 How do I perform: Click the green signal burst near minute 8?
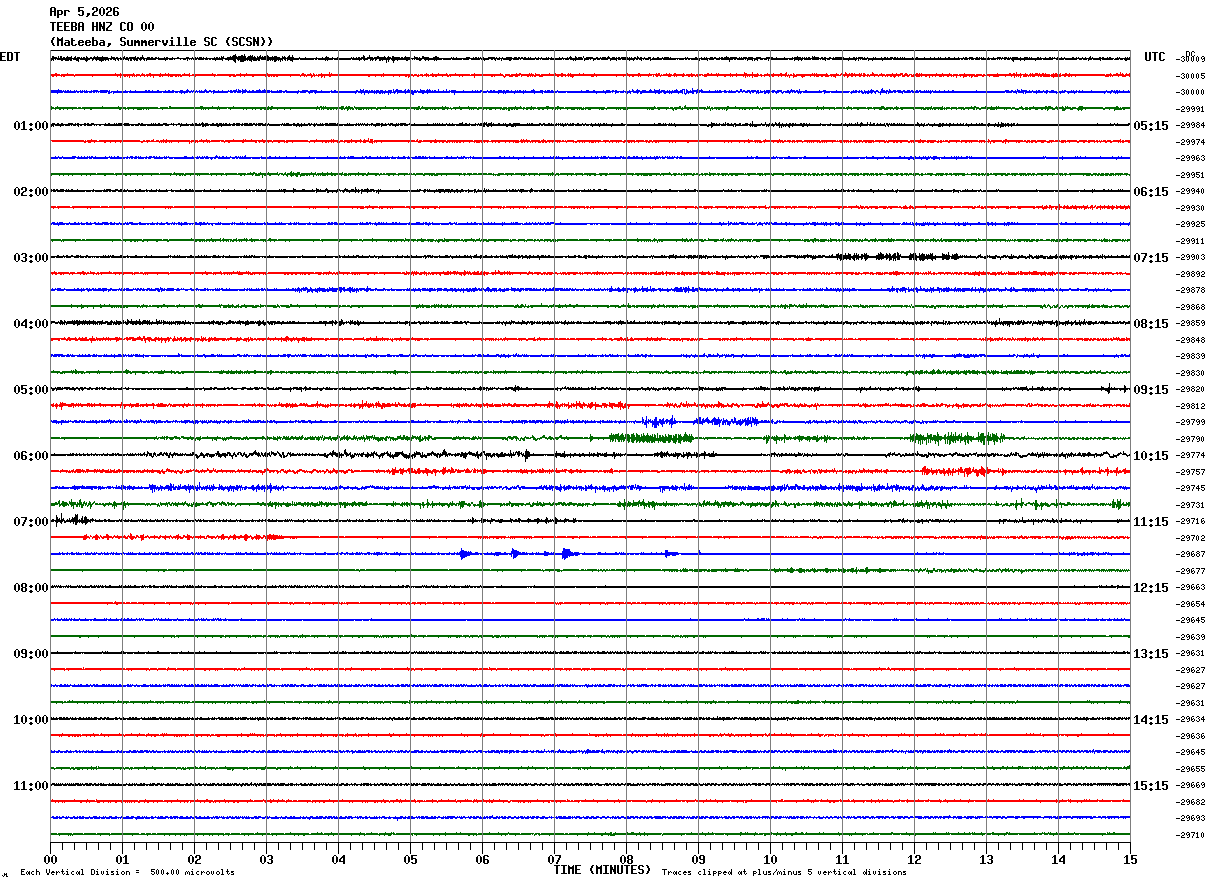651,438
